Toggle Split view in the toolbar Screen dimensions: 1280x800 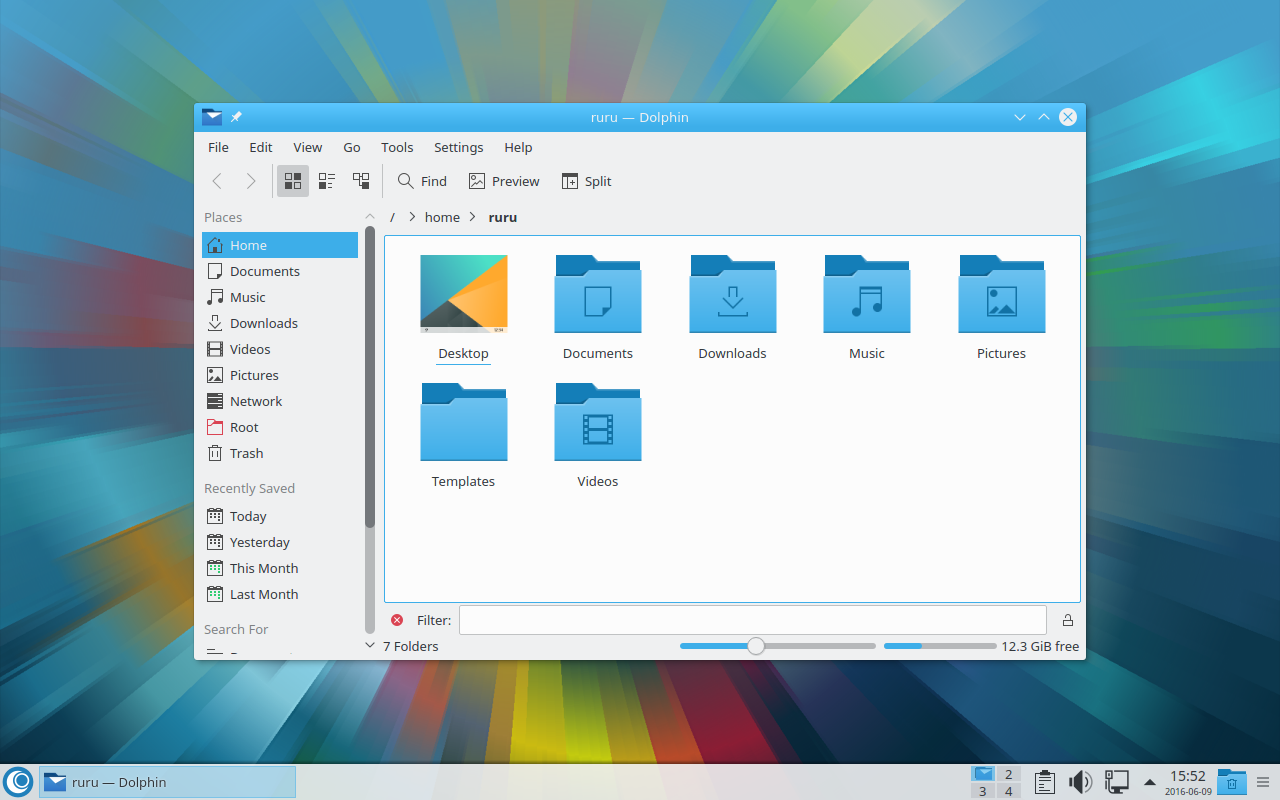coord(586,181)
